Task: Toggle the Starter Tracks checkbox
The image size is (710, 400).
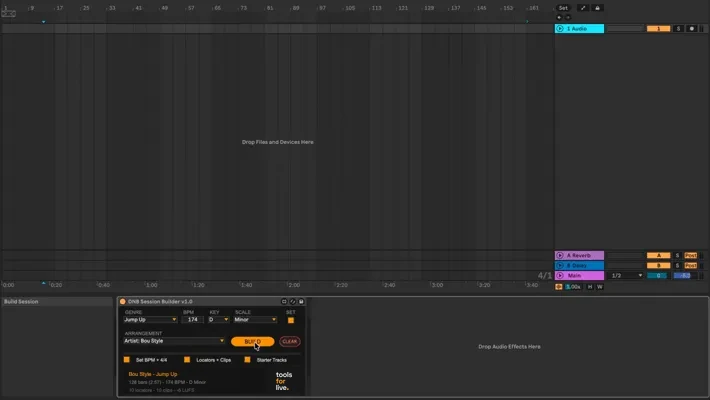Action: tap(247, 360)
